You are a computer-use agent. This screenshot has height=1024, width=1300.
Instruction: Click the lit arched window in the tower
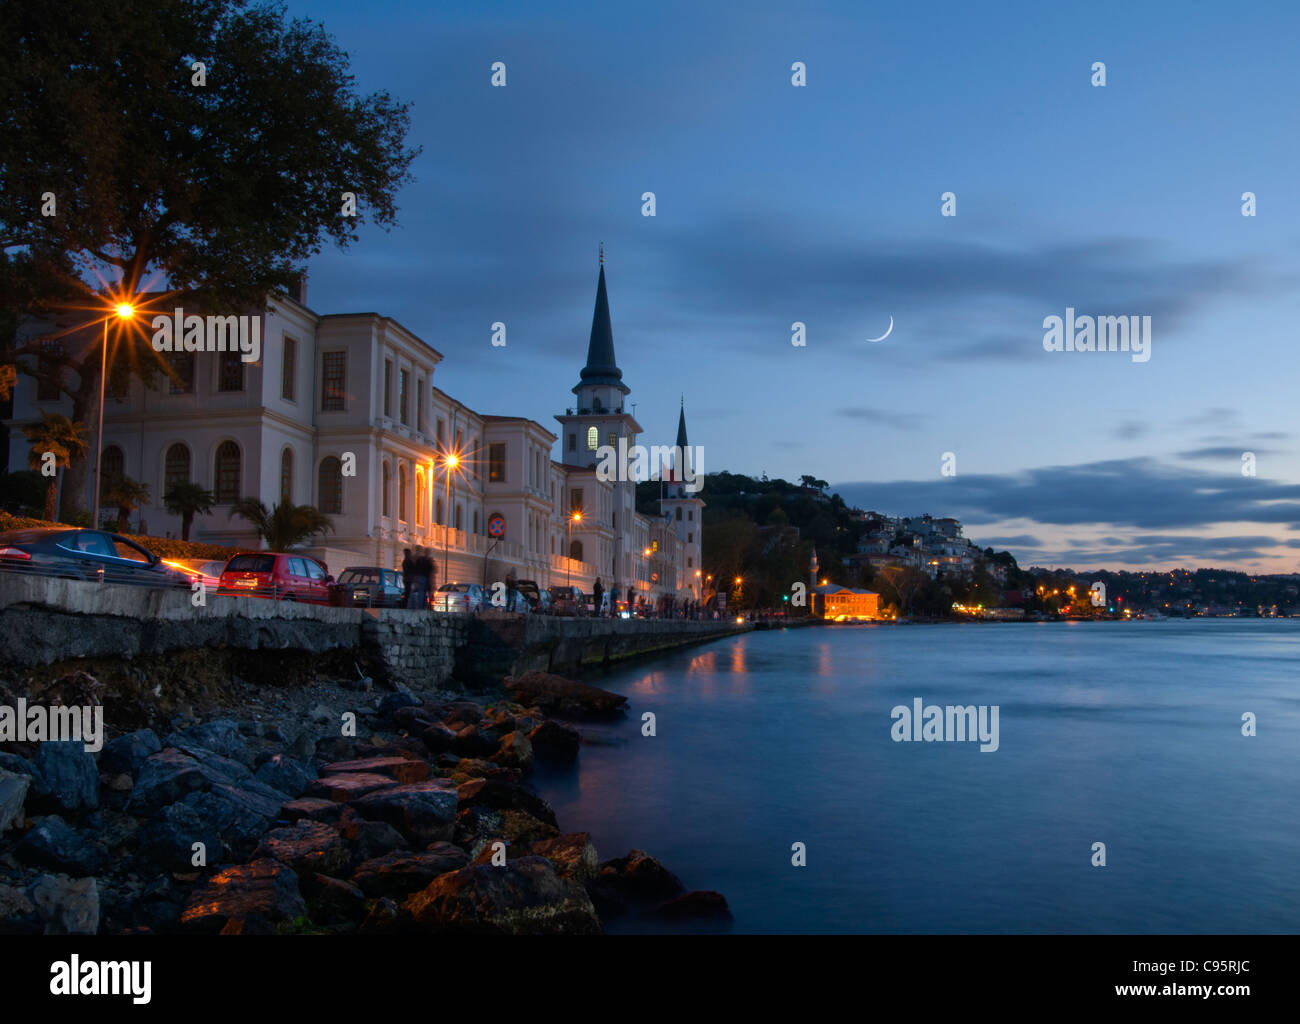pos(592,438)
